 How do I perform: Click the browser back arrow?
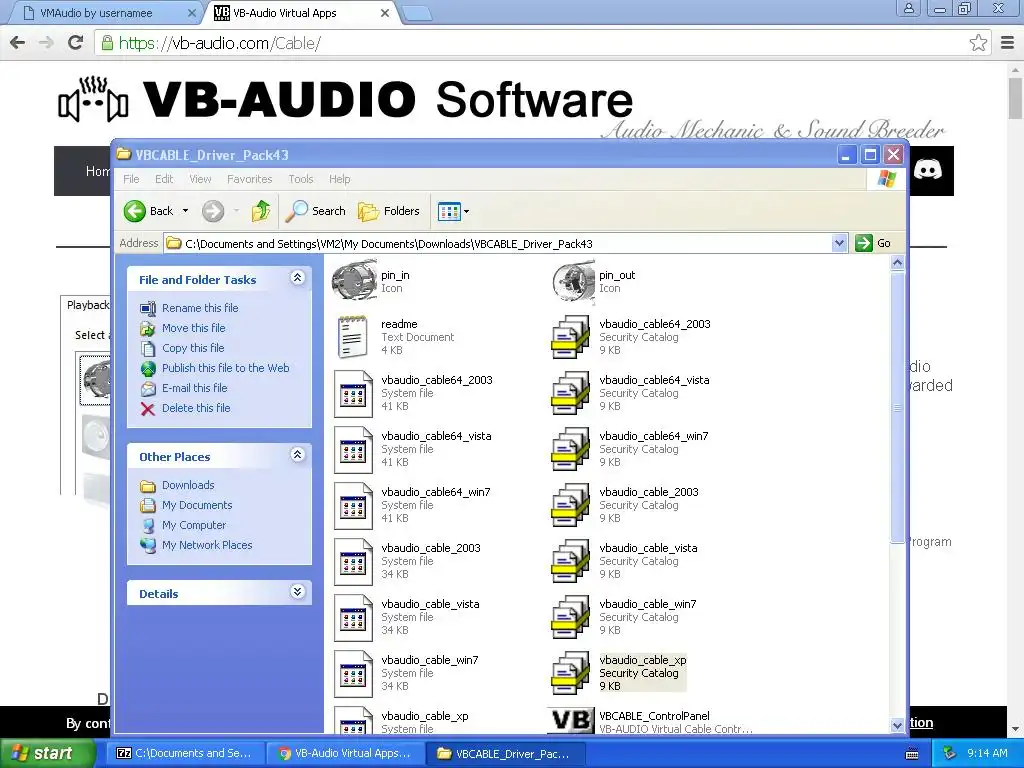pos(18,43)
